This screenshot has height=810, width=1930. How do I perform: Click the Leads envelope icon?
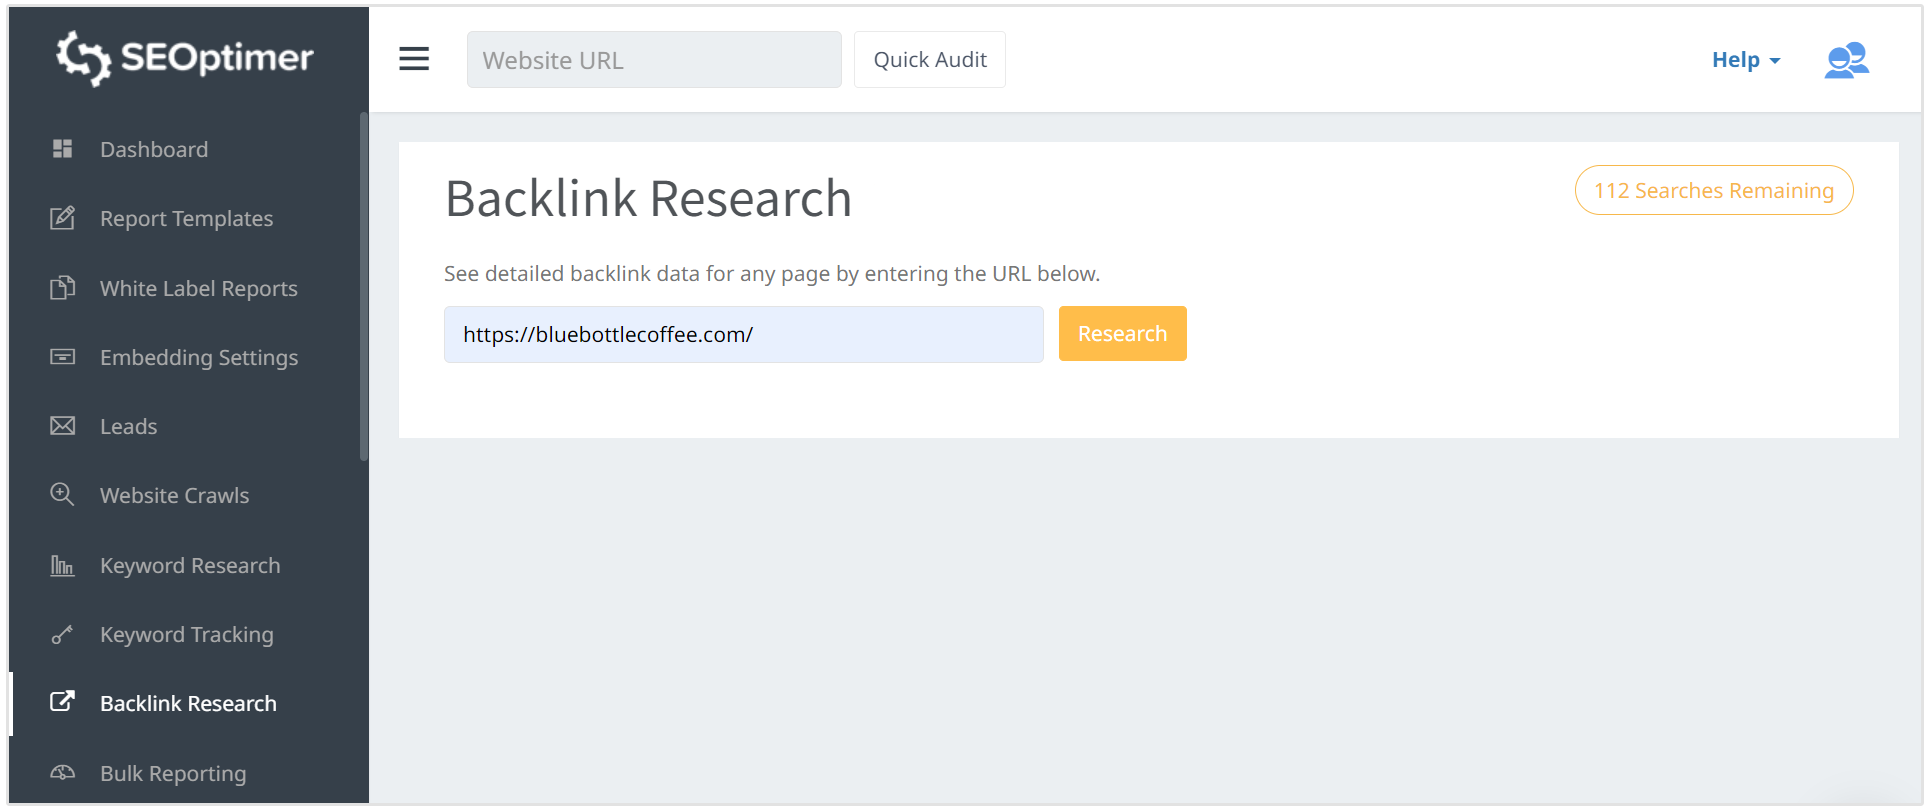(x=62, y=426)
